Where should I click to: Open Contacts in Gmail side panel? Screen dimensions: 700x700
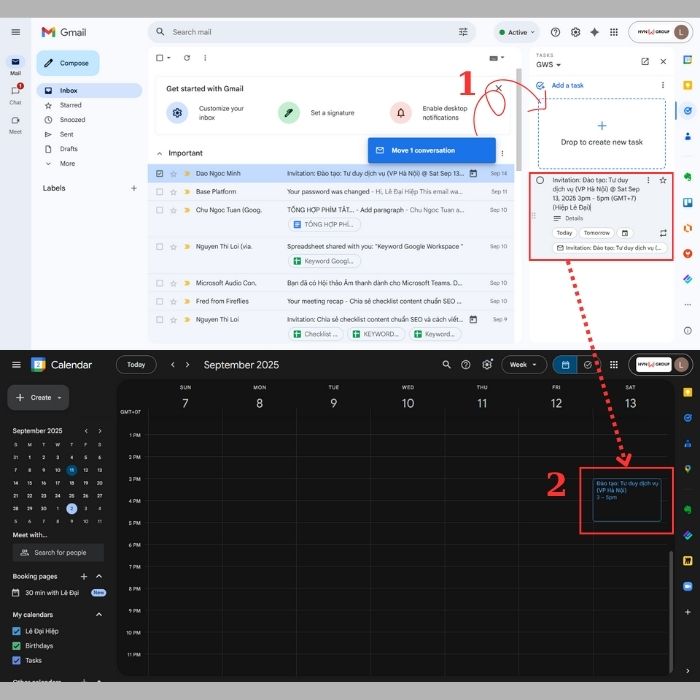[x=688, y=136]
